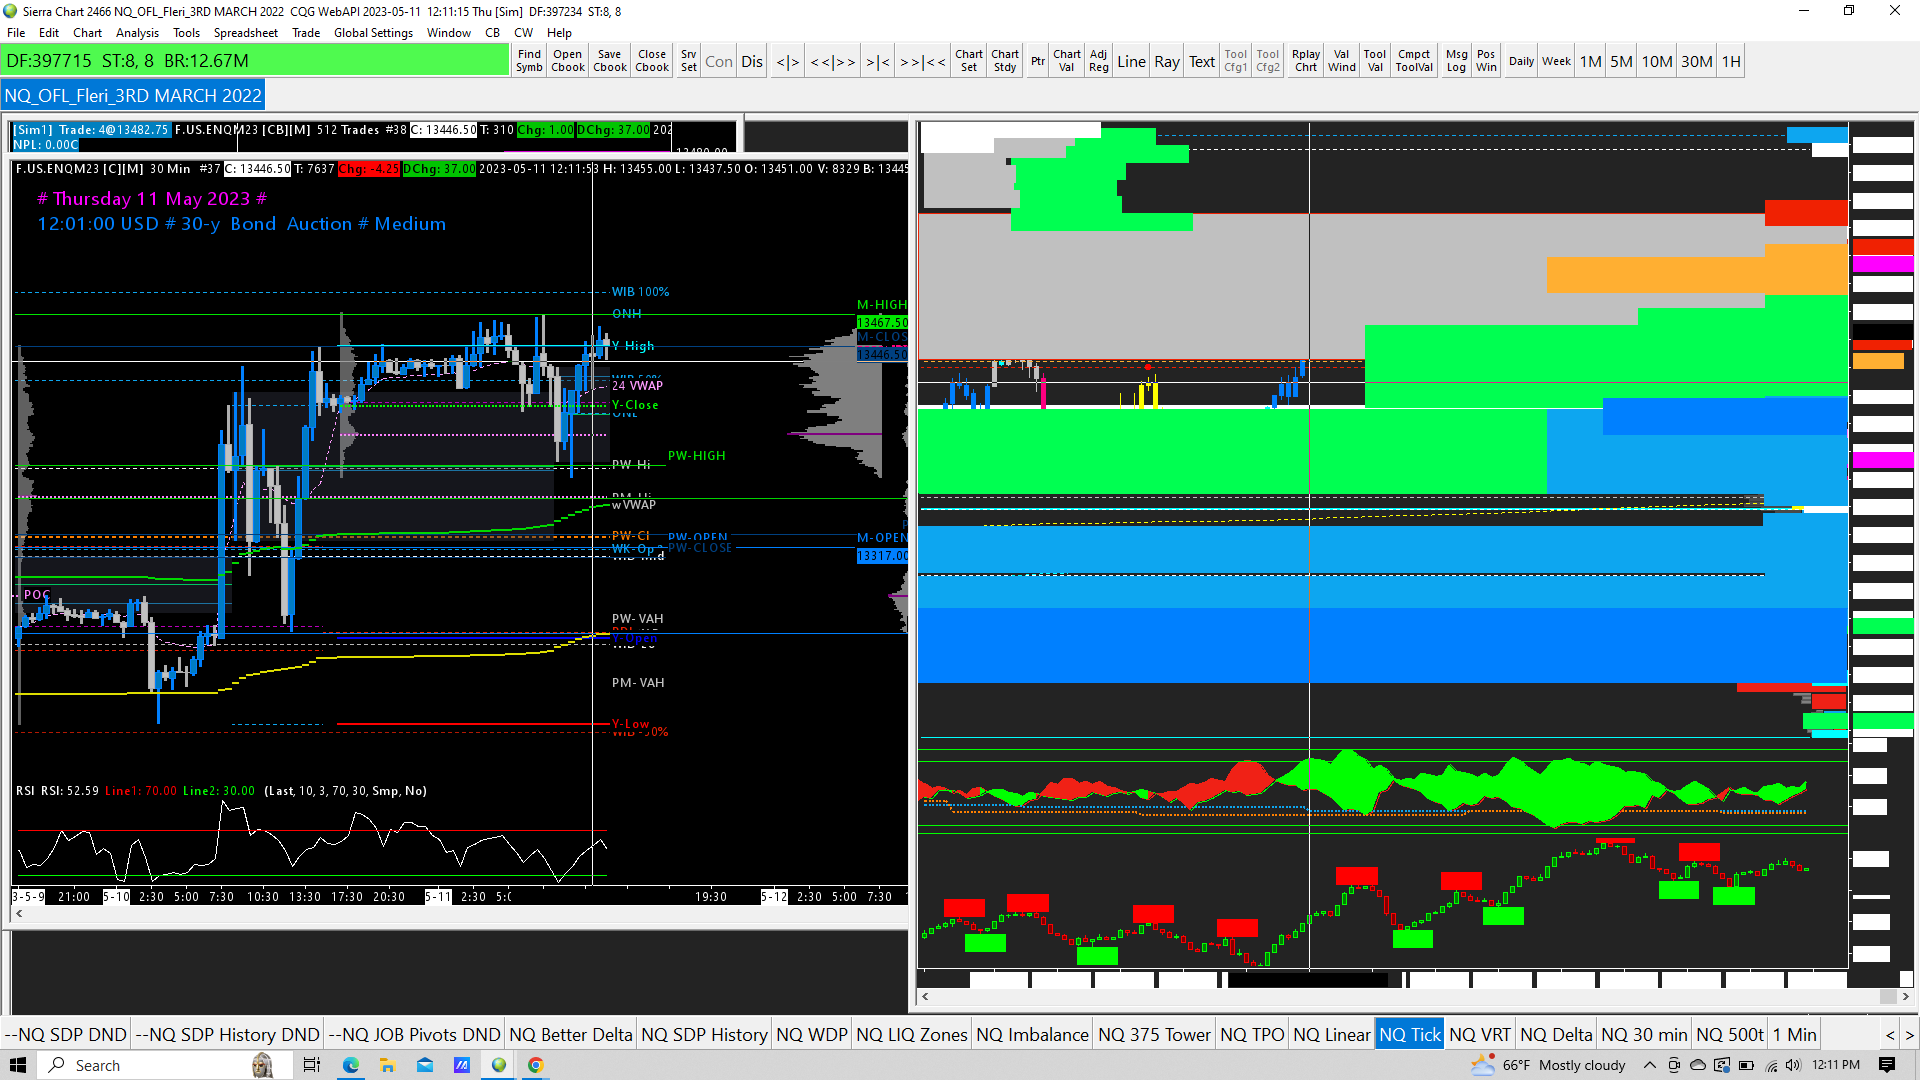1920x1080 pixels.
Task: Switch to the NQ Delta chart tab
Action: (x=1556, y=1035)
